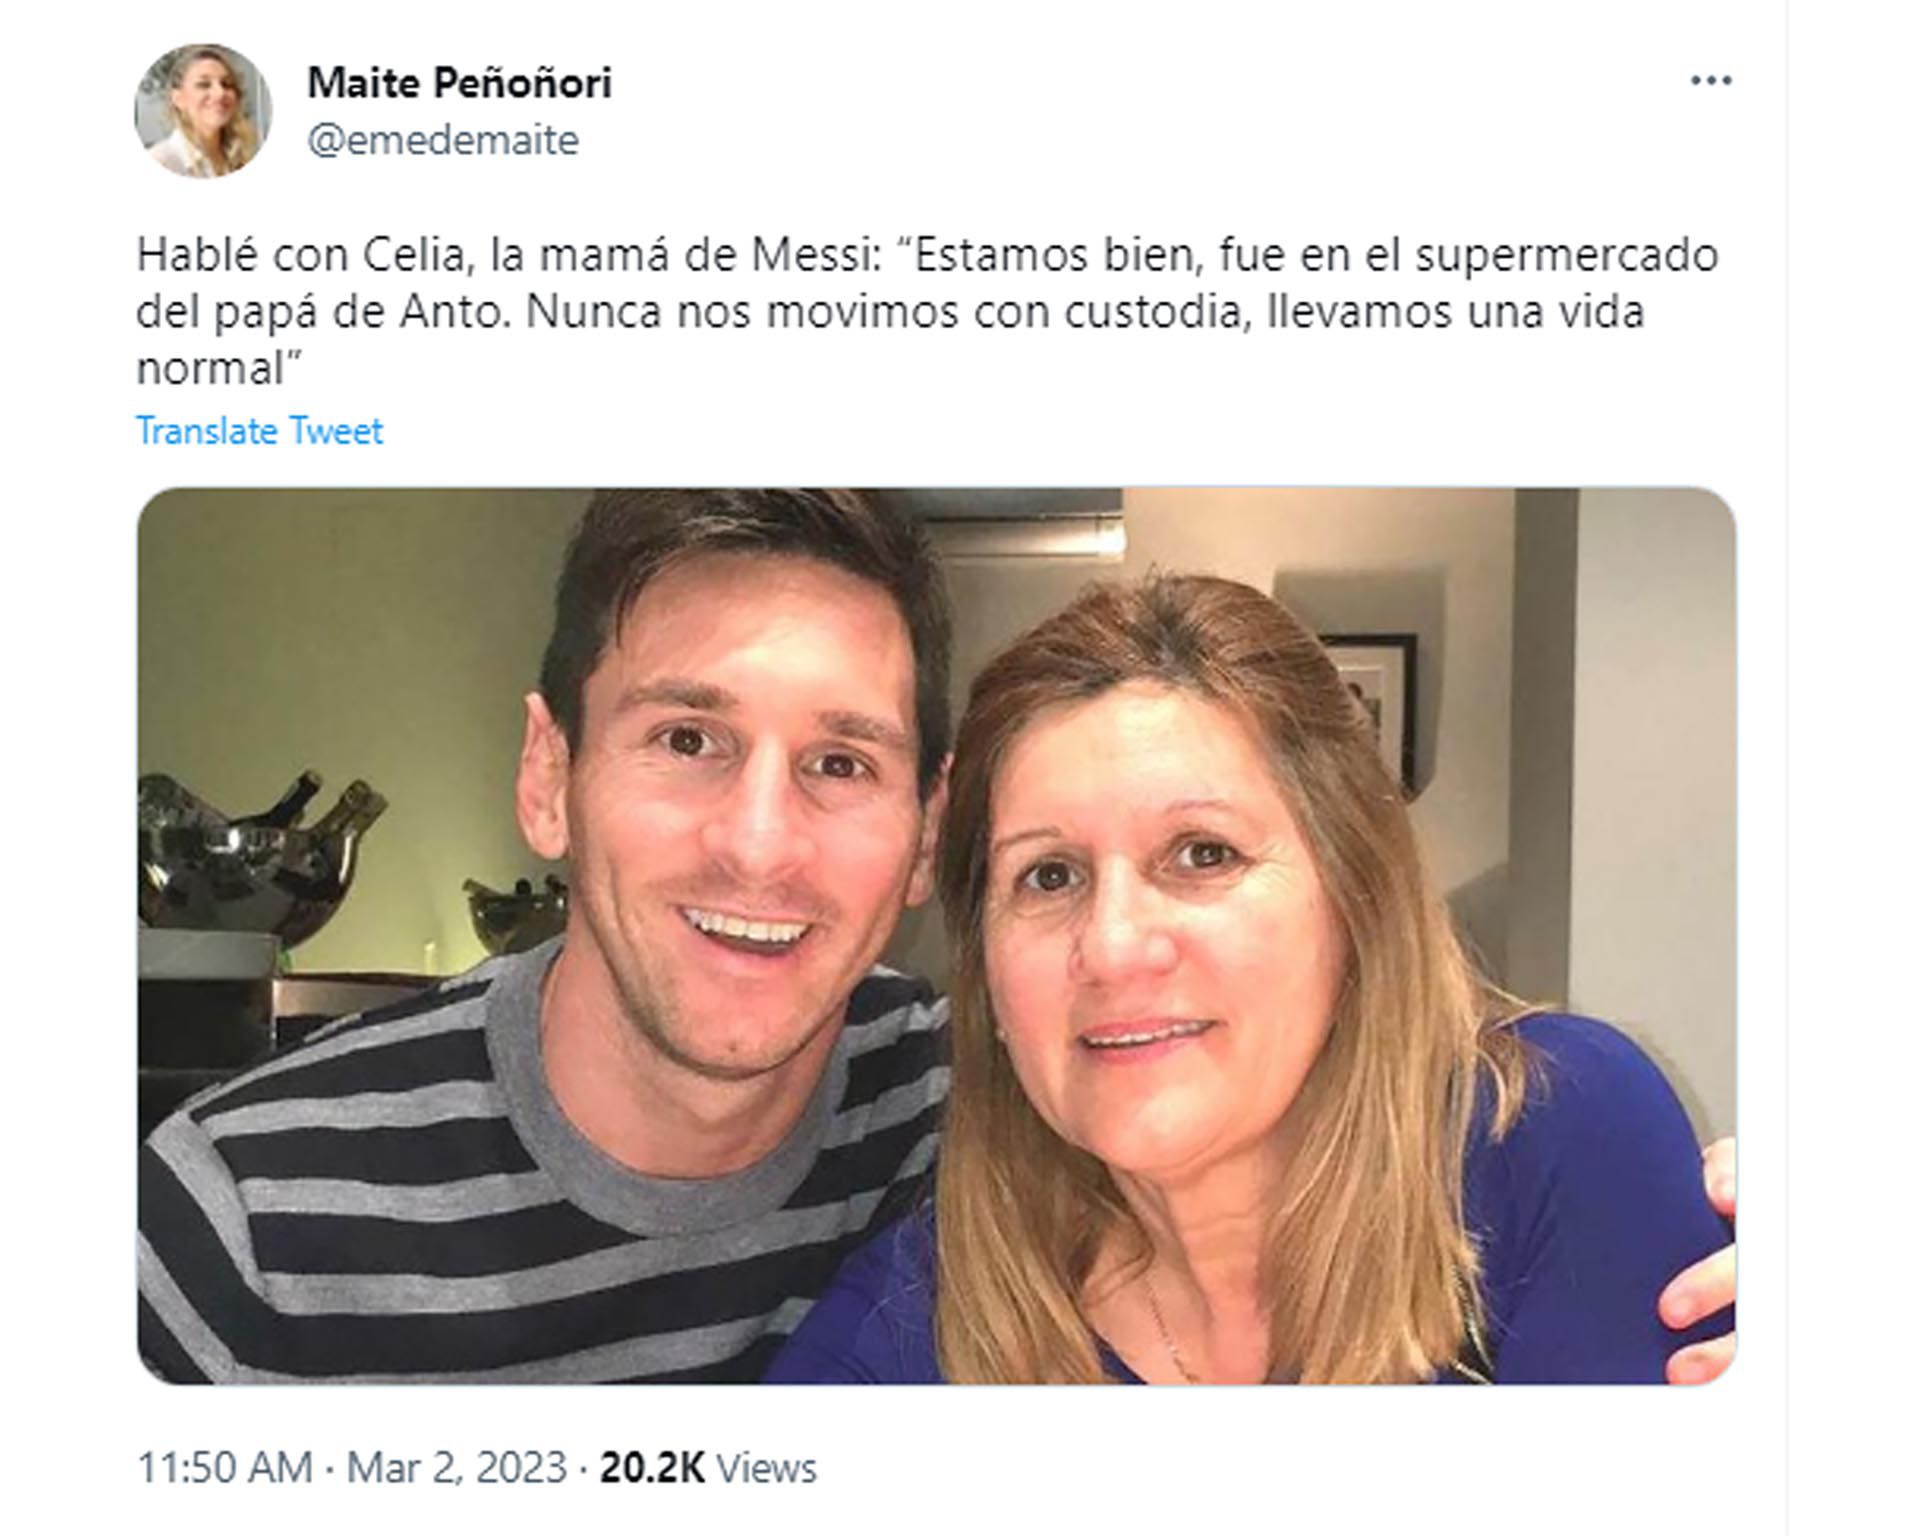This screenshot has height=1536, width=1920.
Task: Click the 20.2K view count number
Action: click(x=652, y=1468)
